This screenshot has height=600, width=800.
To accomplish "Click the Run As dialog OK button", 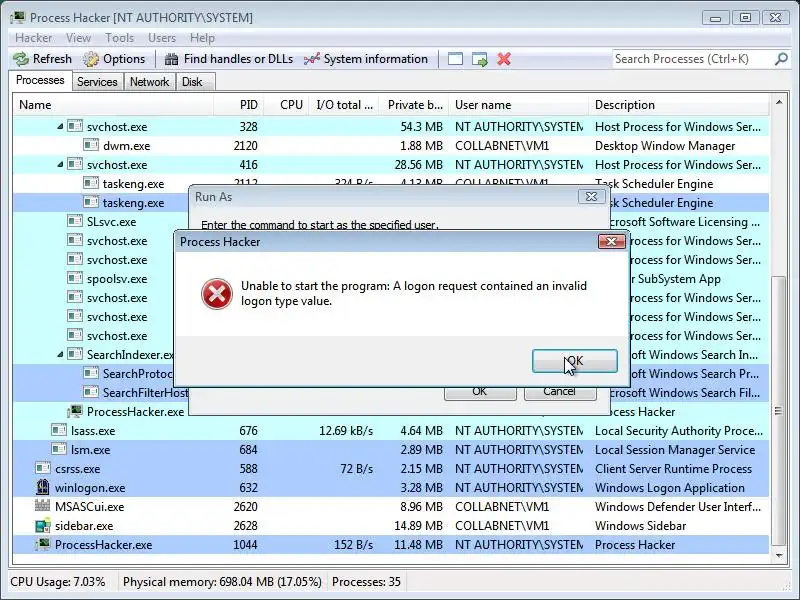I will click(x=480, y=392).
